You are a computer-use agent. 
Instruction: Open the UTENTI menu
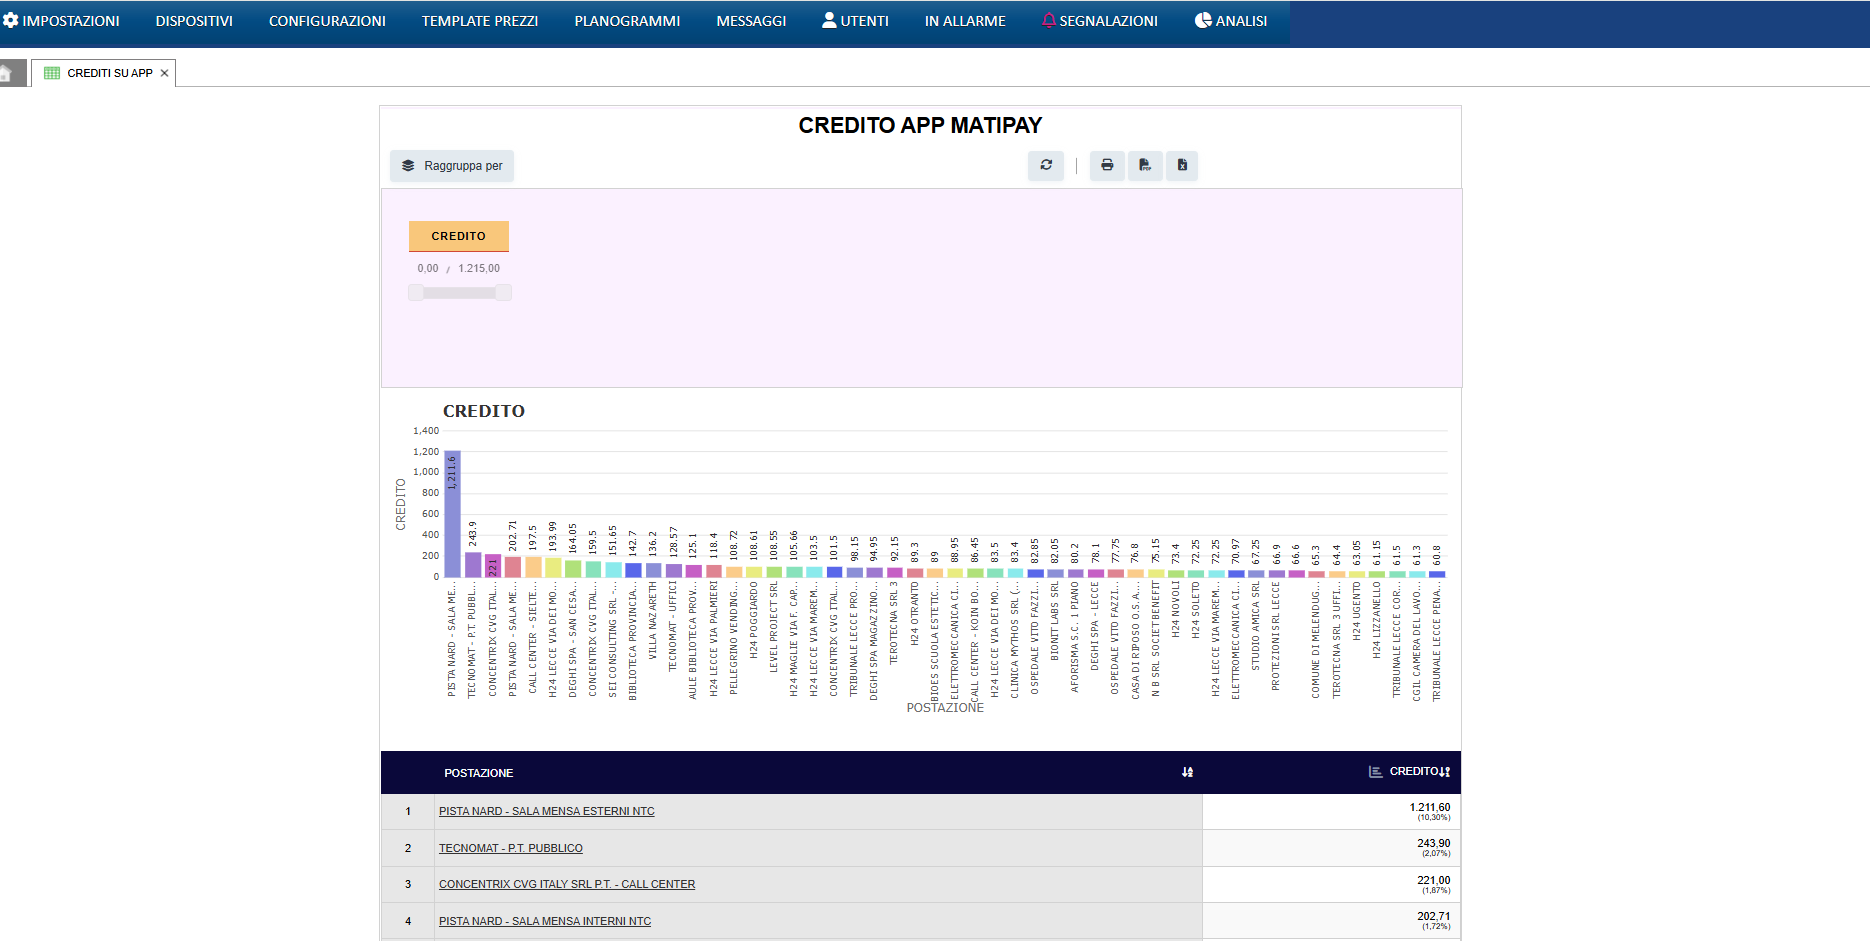(855, 21)
